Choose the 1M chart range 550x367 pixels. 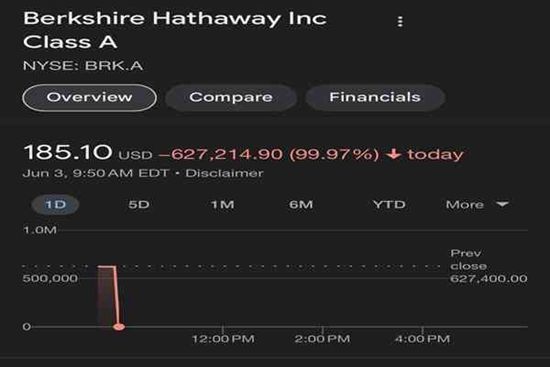pos(222,204)
